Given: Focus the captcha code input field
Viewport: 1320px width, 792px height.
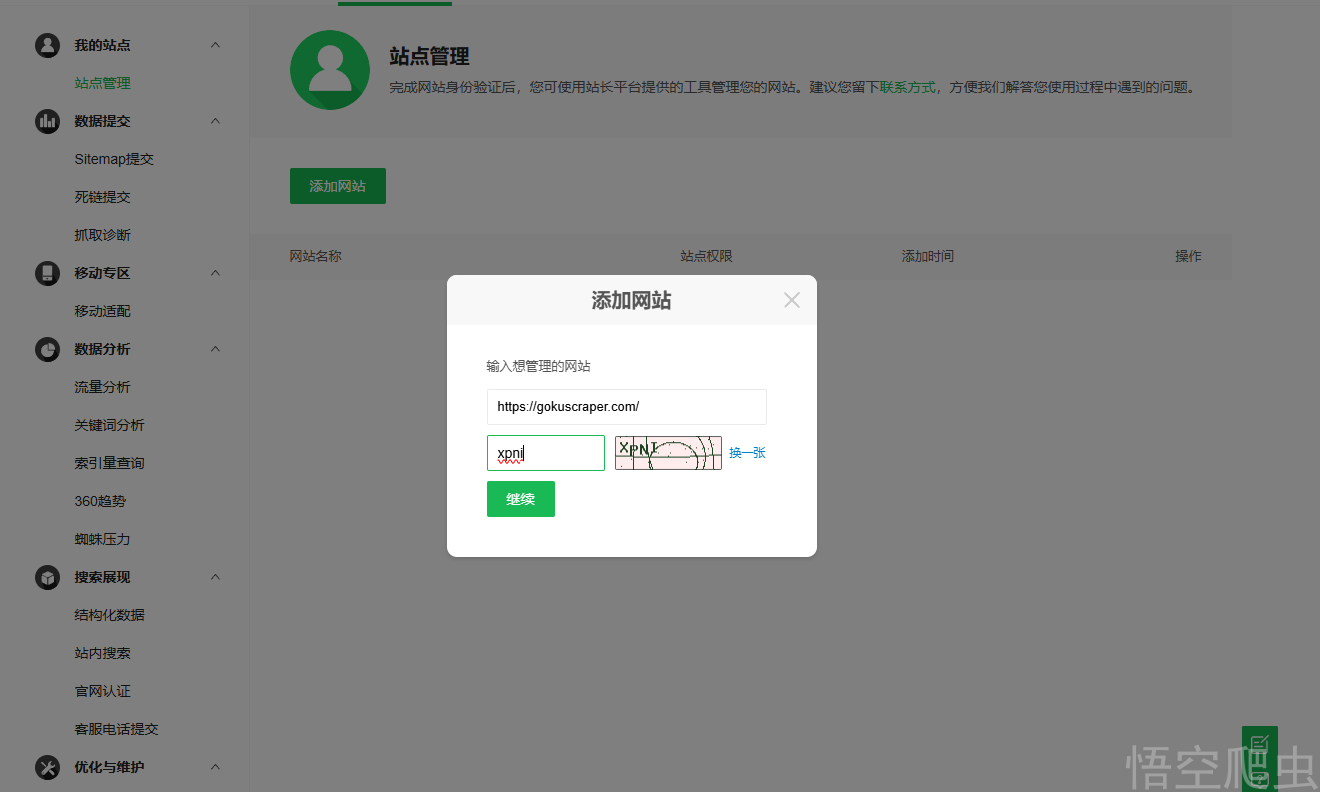Looking at the screenshot, I should coord(545,453).
